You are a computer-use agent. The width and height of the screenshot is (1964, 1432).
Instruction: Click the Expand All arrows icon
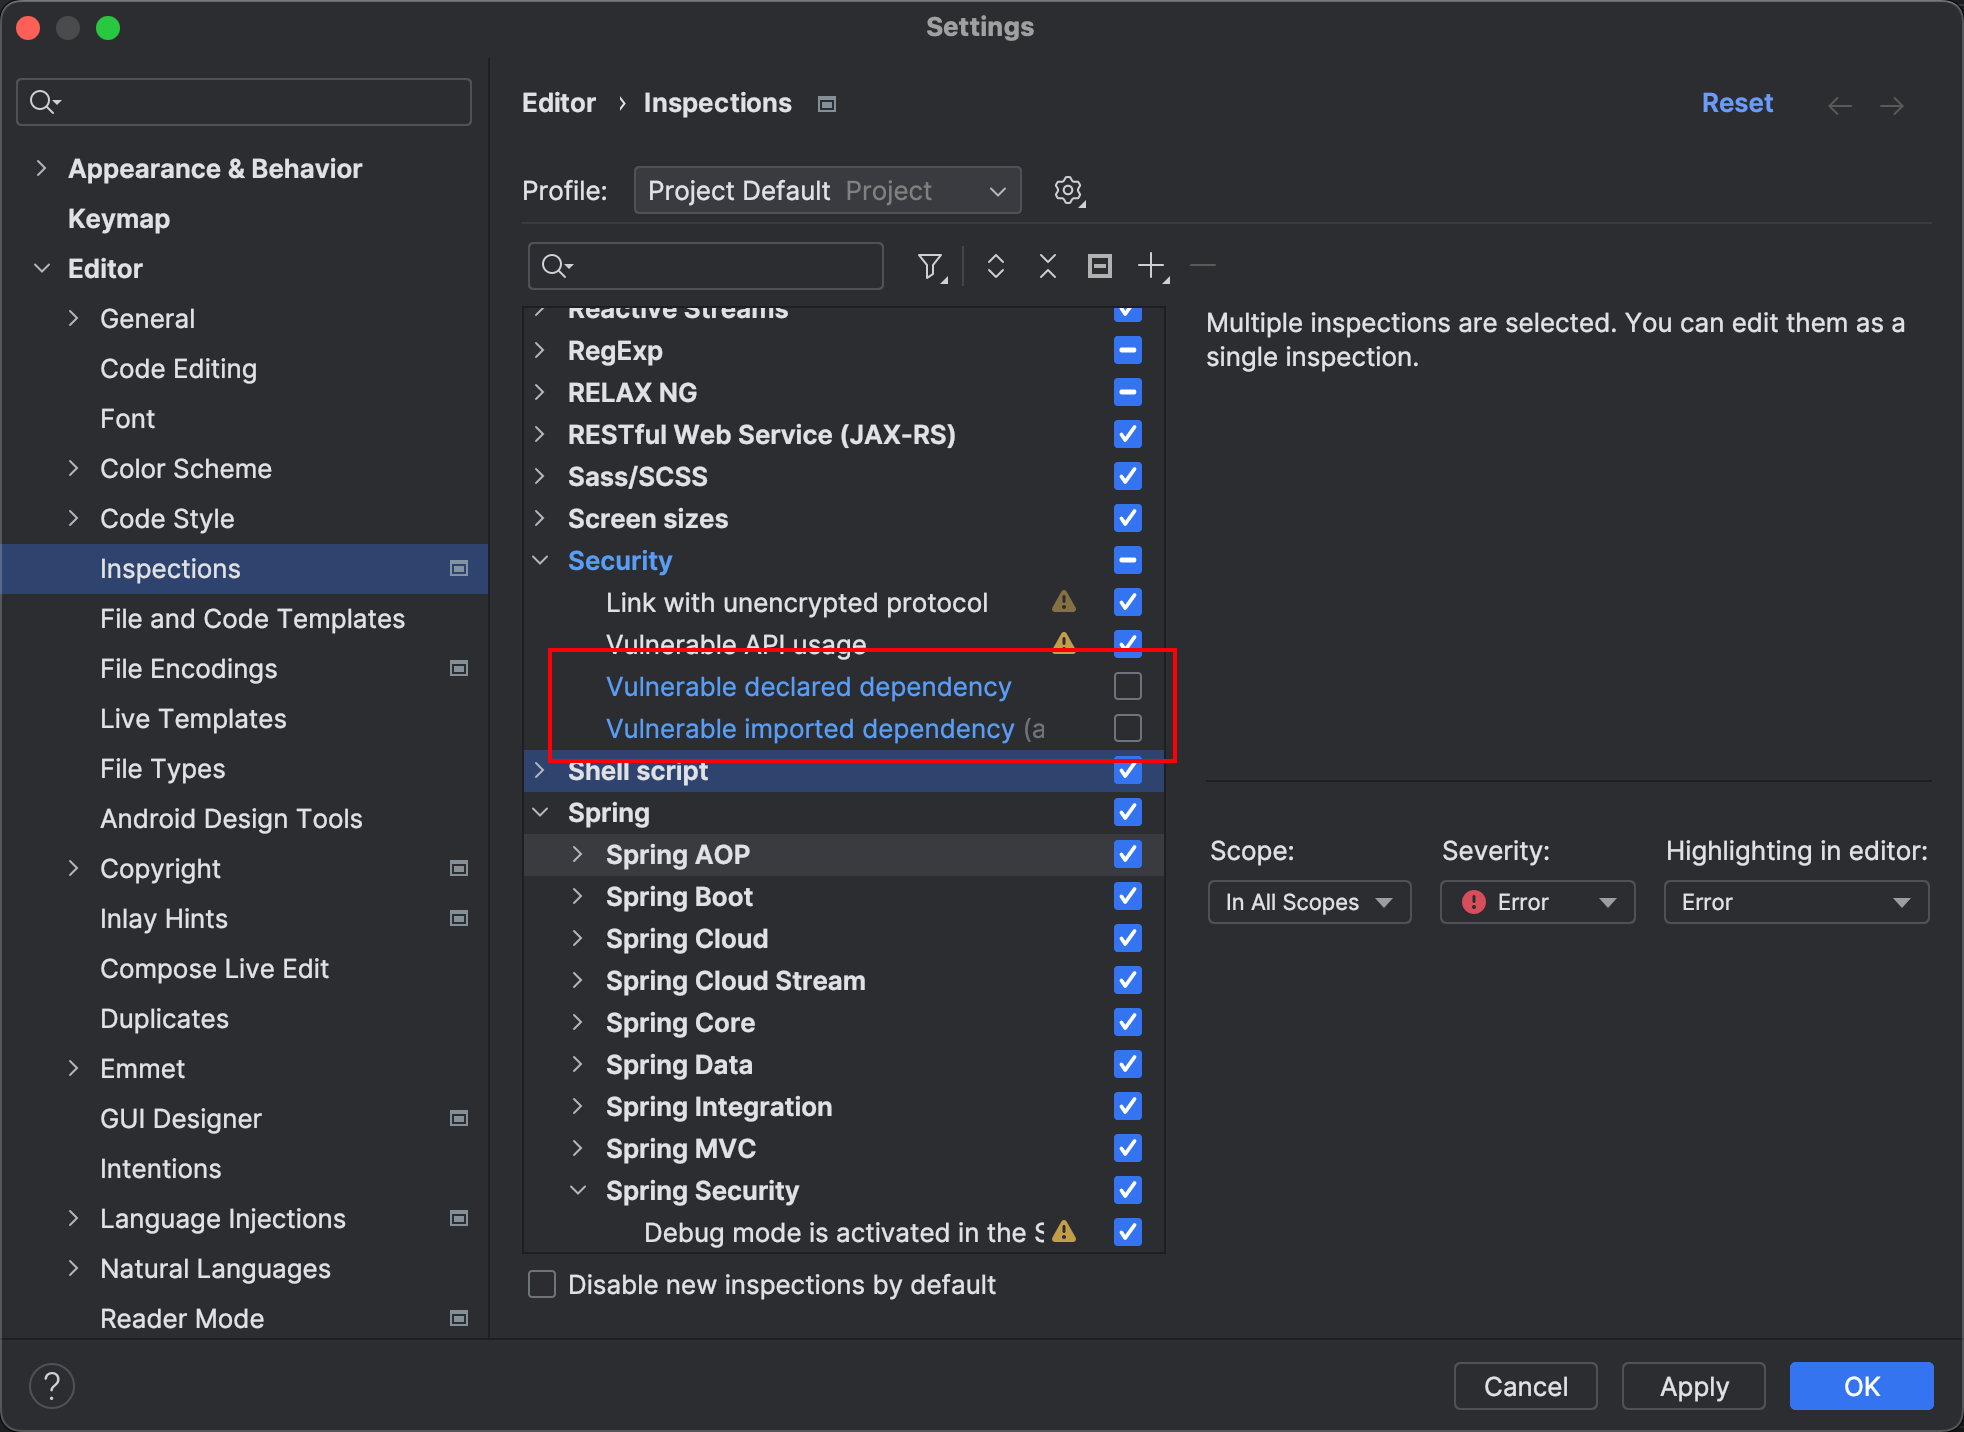pyautogui.click(x=995, y=266)
